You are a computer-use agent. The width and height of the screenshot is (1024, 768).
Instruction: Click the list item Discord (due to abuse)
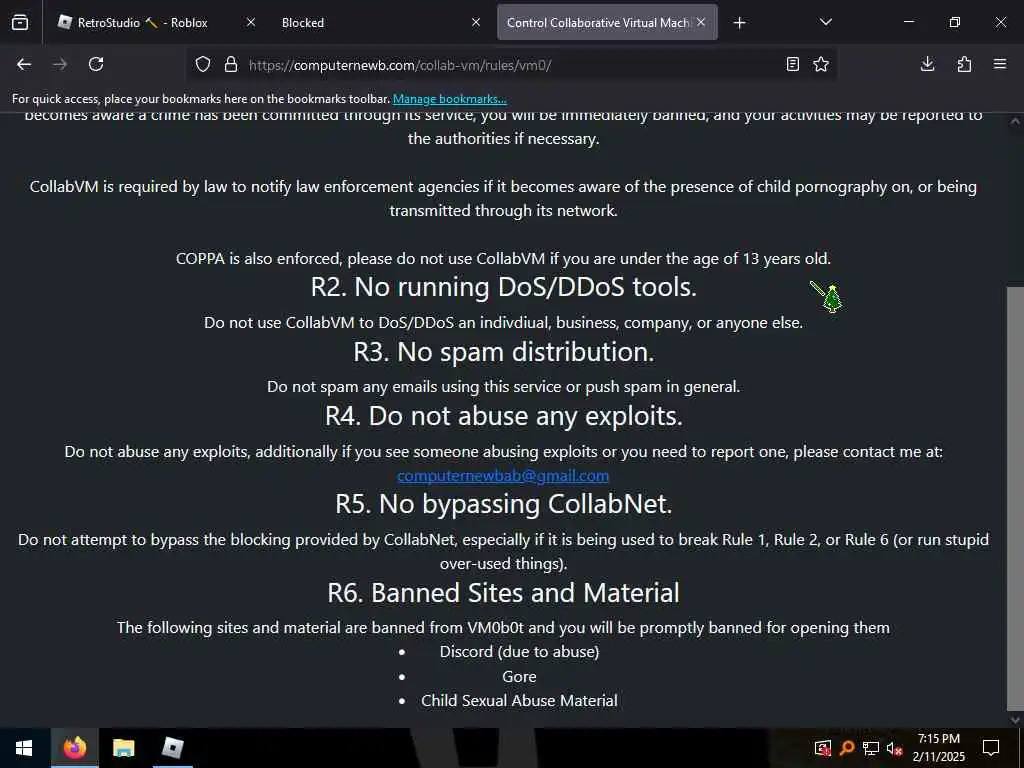(x=519, y=652)
